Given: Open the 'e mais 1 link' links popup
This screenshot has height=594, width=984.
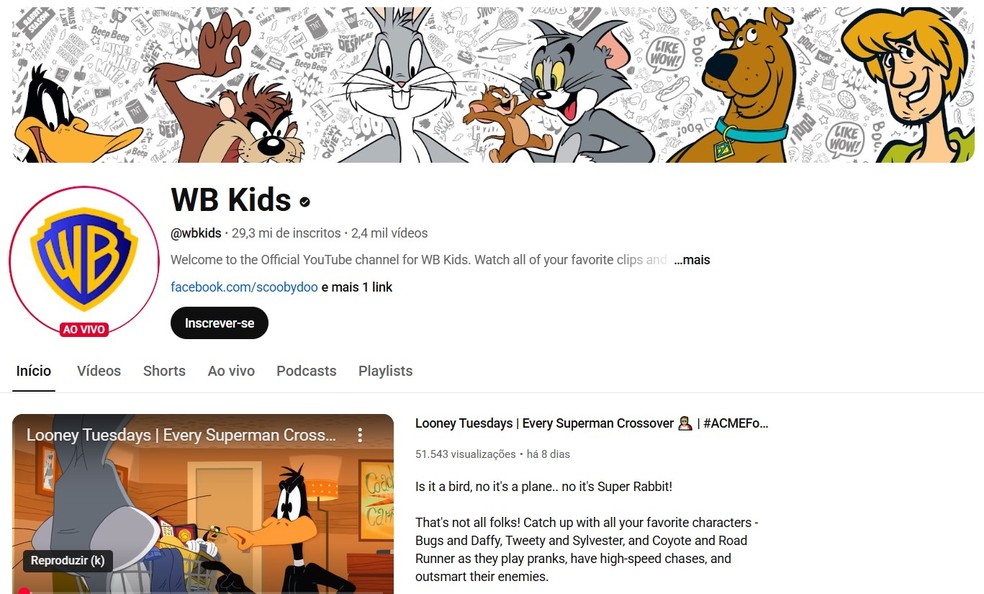Looking at the screenshot, I should coord(356,287).
